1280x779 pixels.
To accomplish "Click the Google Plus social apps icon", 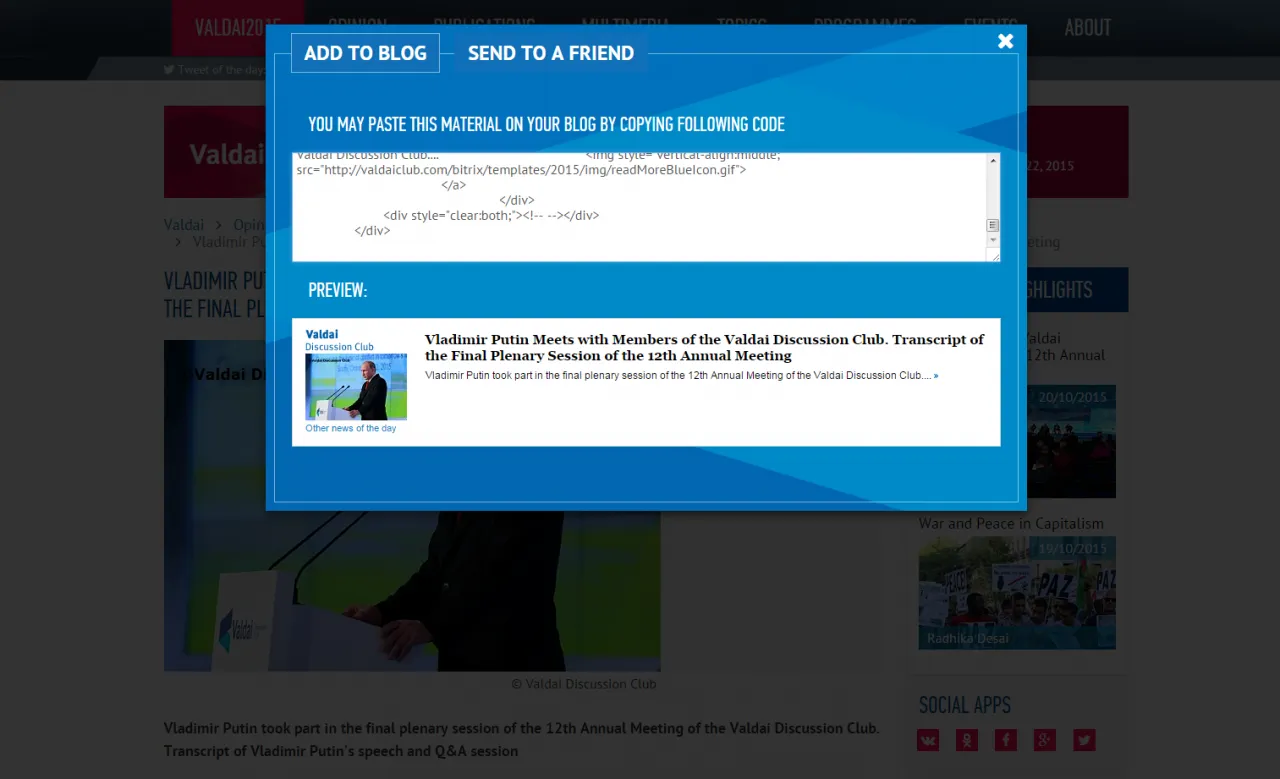I will (1045, 740).
